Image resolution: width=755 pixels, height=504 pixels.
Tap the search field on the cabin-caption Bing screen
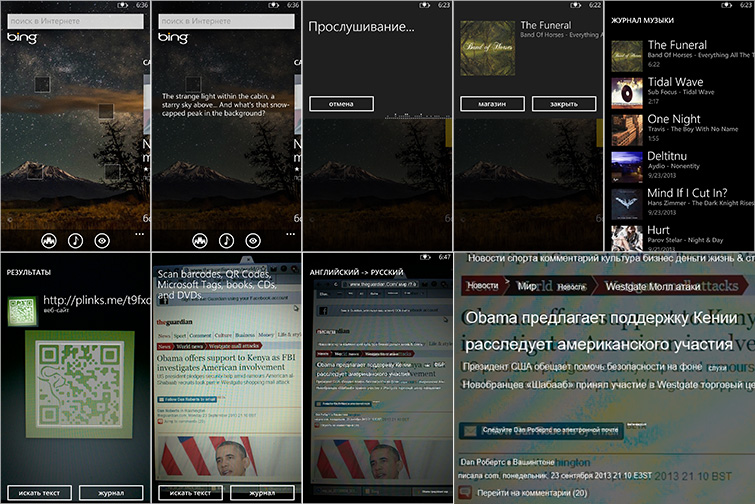point(226,21)
